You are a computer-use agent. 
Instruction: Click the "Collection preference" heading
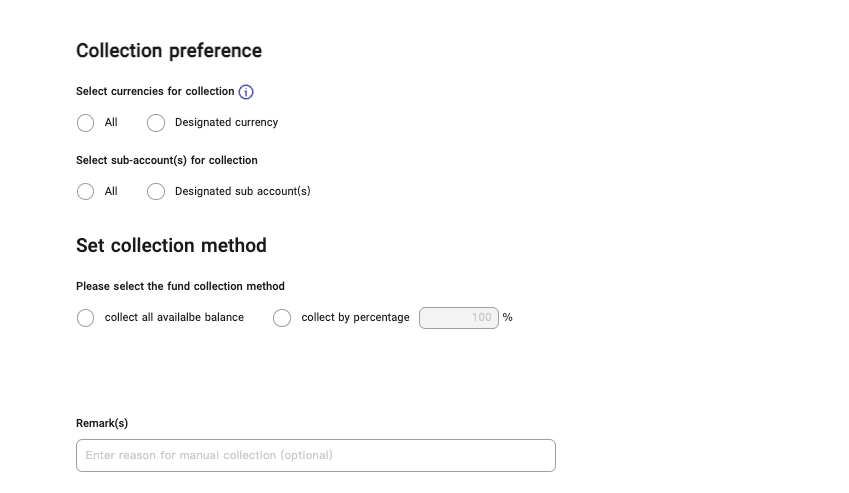(x=169, y=51)
